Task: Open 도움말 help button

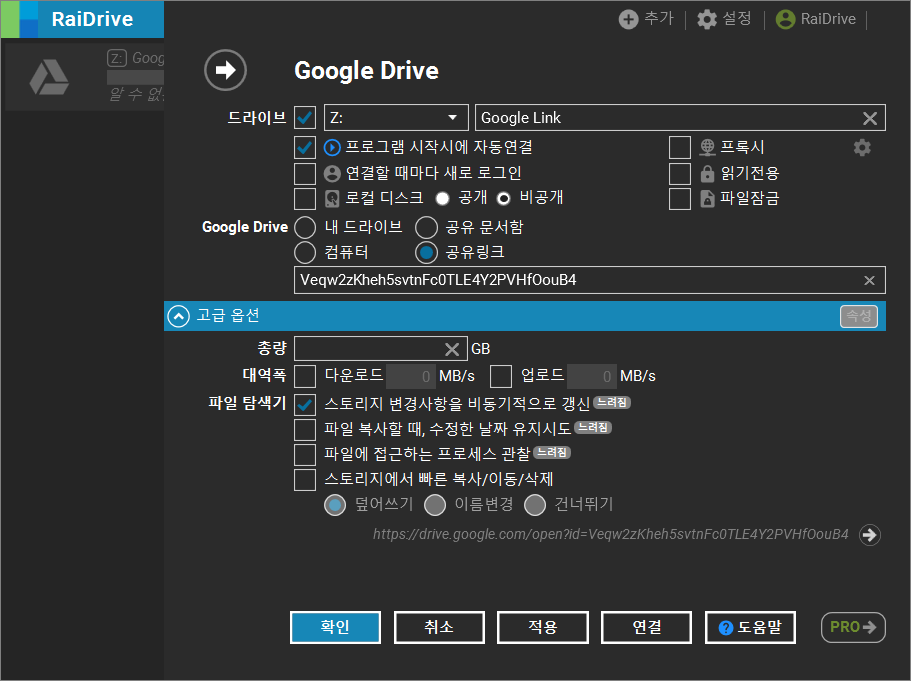Action: (x=750, y=628)
